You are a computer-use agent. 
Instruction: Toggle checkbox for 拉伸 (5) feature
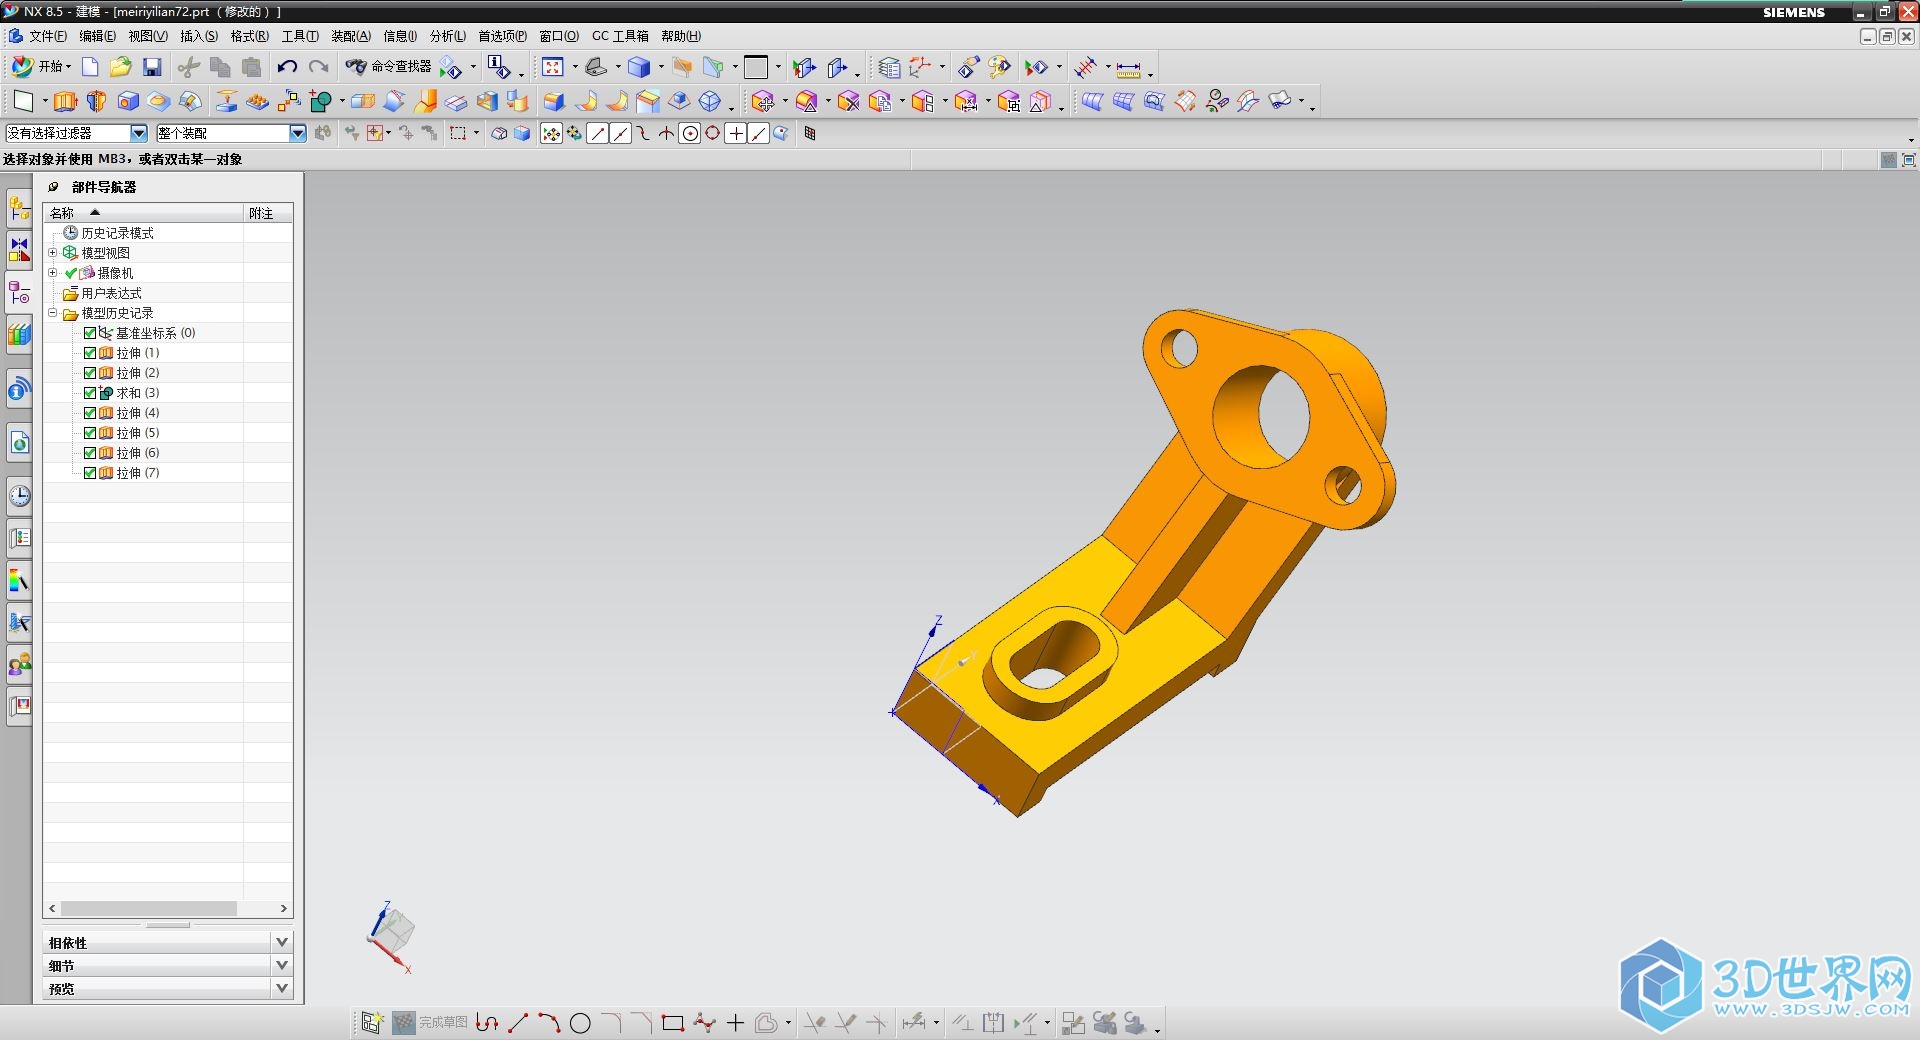click(90, 433)
